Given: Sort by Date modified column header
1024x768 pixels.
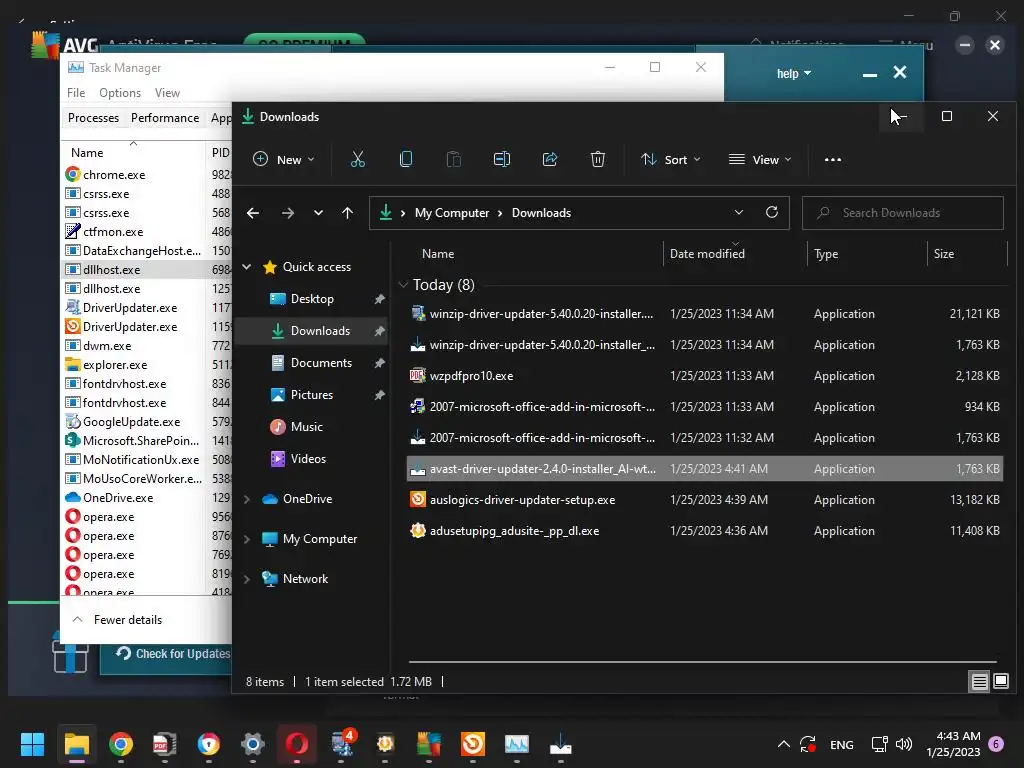Looking at the screenshot, I should pos(707,253).
